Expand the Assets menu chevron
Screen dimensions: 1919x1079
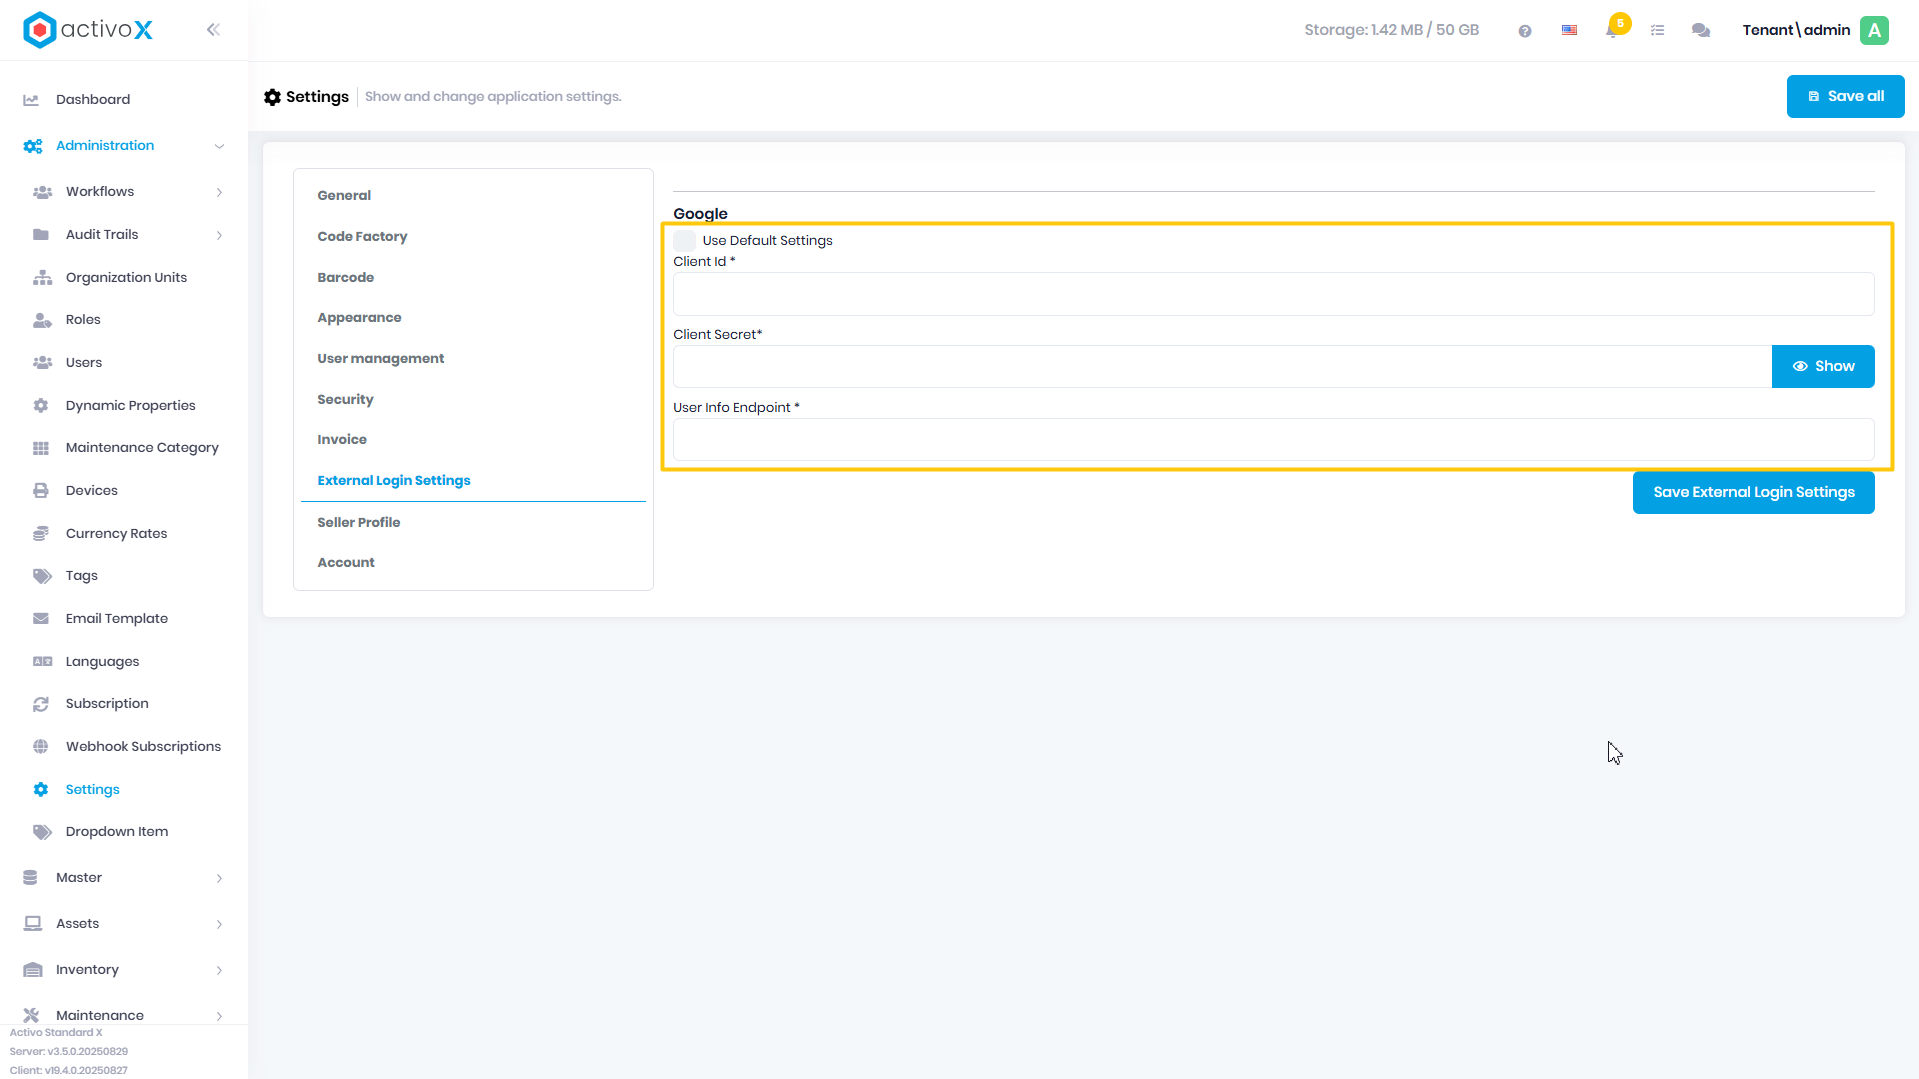tap(219, 924)
